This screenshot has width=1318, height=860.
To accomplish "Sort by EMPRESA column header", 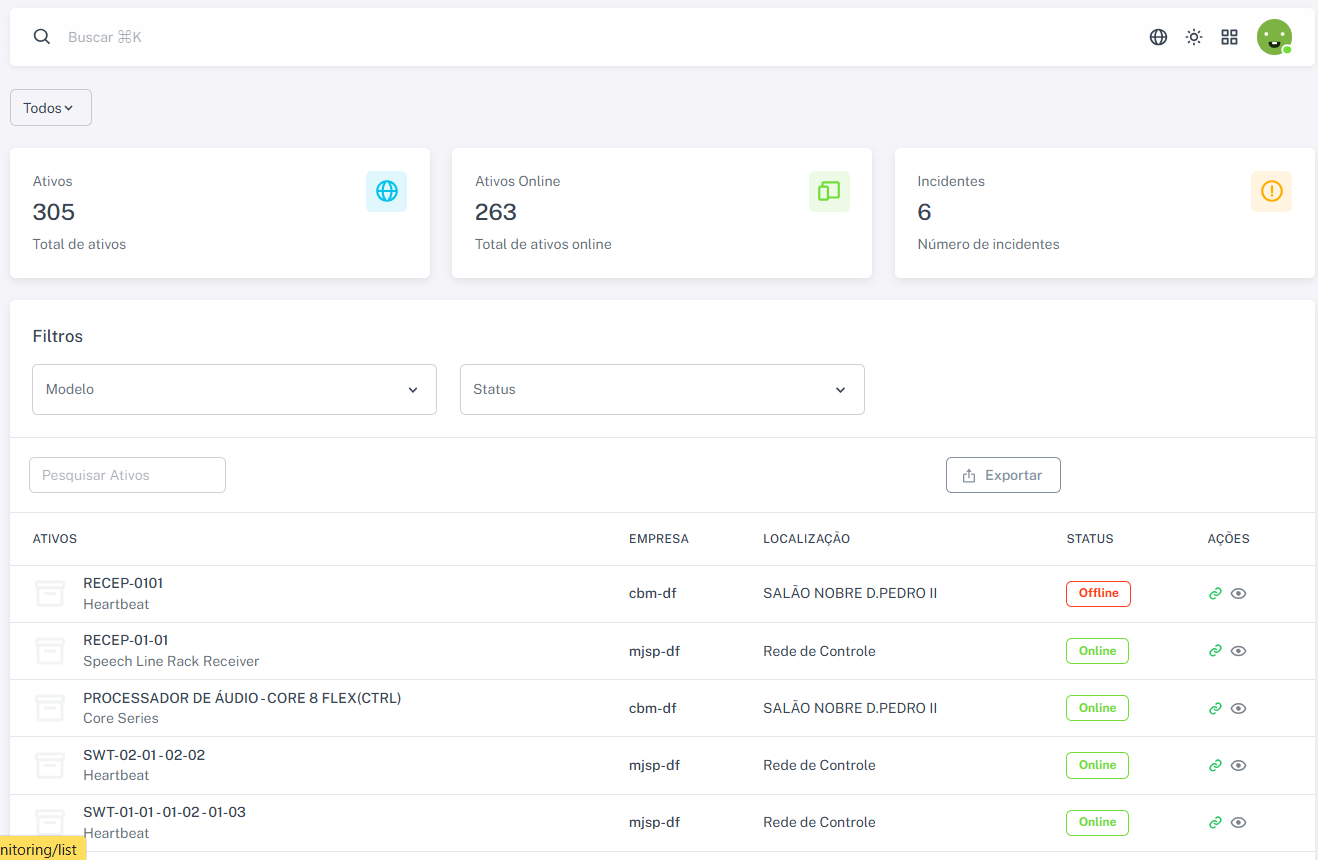I will click(659, 539).
